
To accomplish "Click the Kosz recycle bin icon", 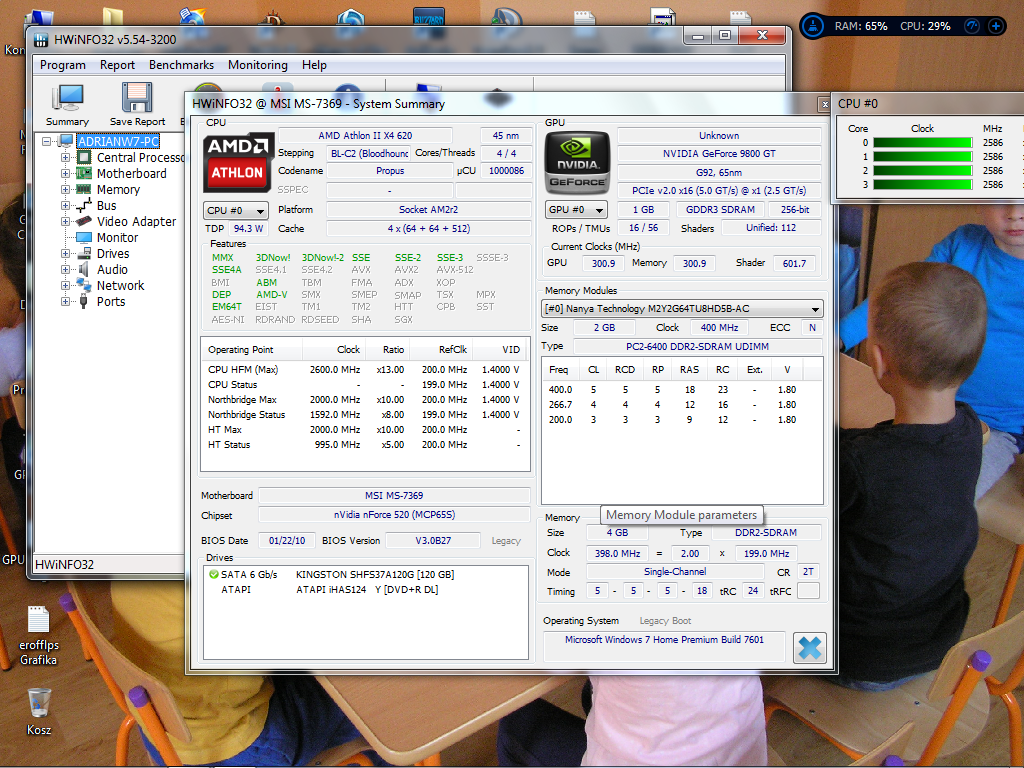I will [x=39, y=703].
